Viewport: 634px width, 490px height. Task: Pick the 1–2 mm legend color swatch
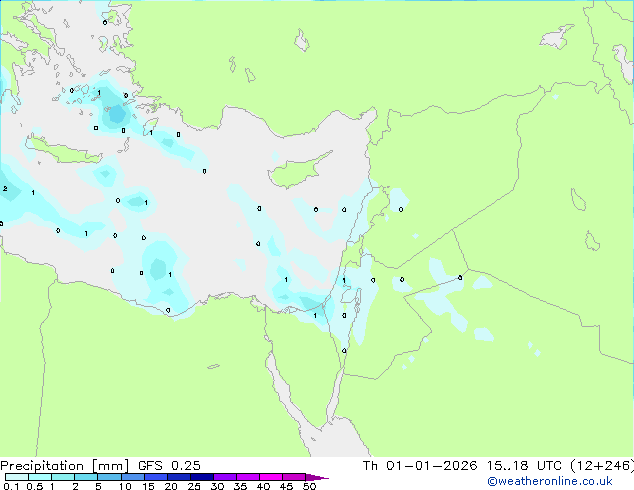(x=63, y=477)
